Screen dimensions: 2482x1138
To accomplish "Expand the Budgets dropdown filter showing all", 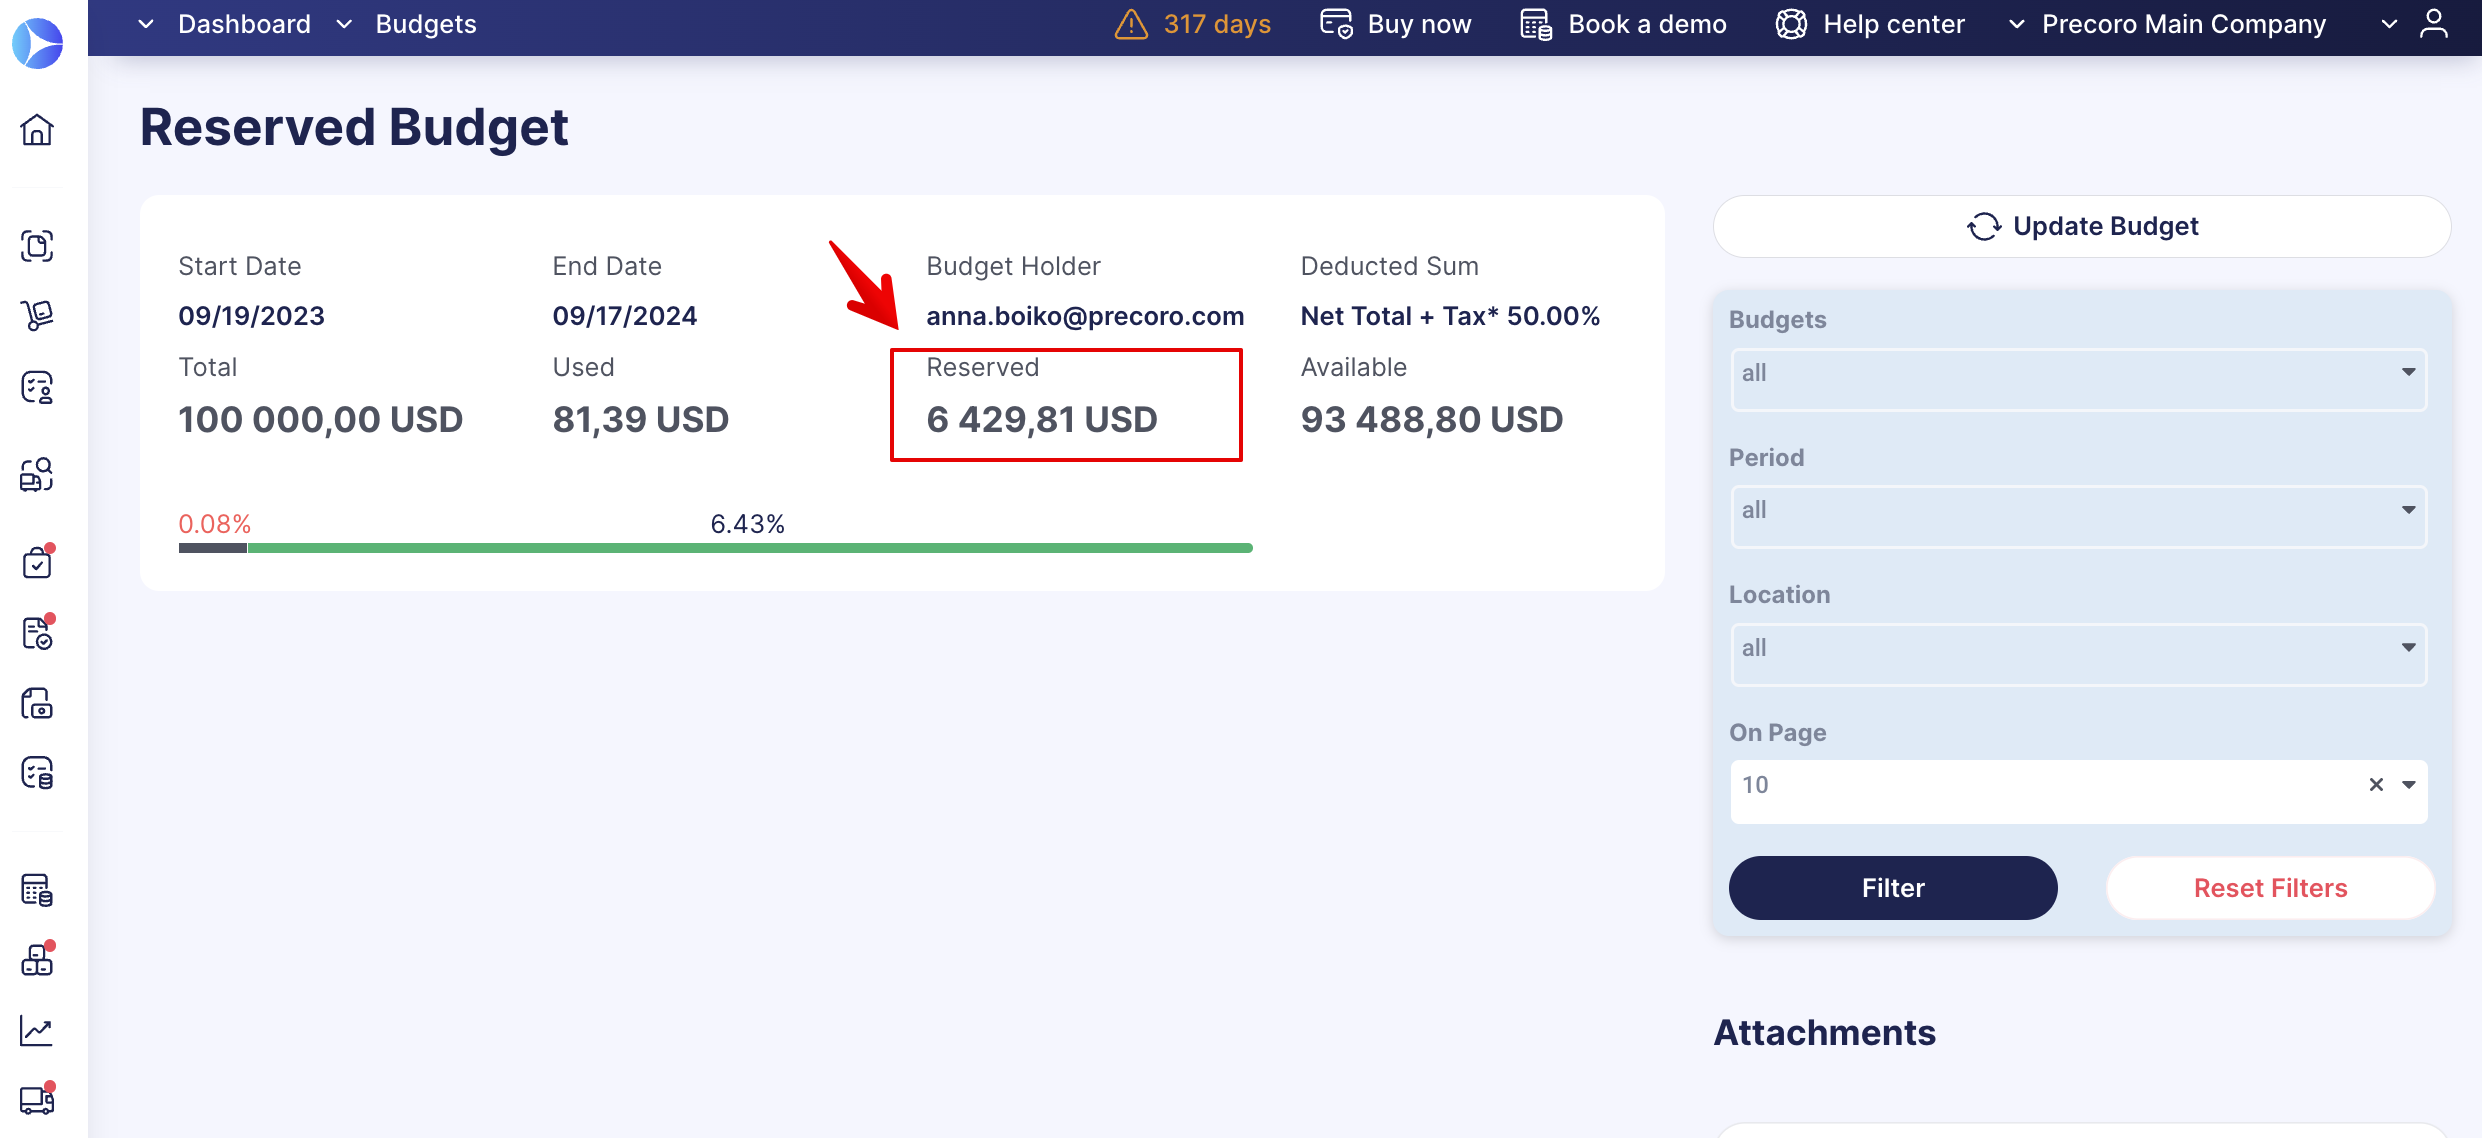I will (x=2079, y=378).
